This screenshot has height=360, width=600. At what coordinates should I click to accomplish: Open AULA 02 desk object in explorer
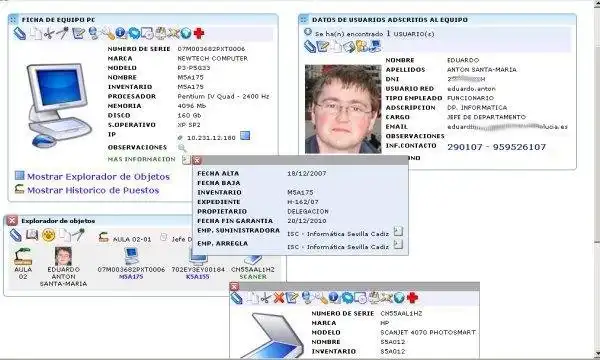(x=23, y=256)
